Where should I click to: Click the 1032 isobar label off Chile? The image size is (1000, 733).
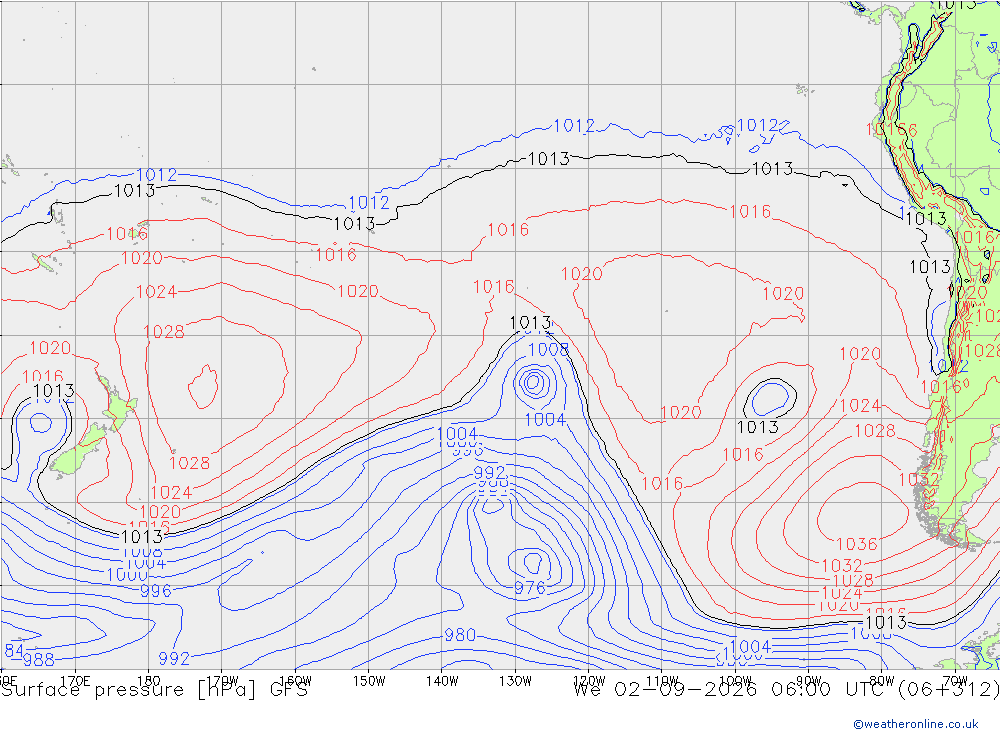918,479
